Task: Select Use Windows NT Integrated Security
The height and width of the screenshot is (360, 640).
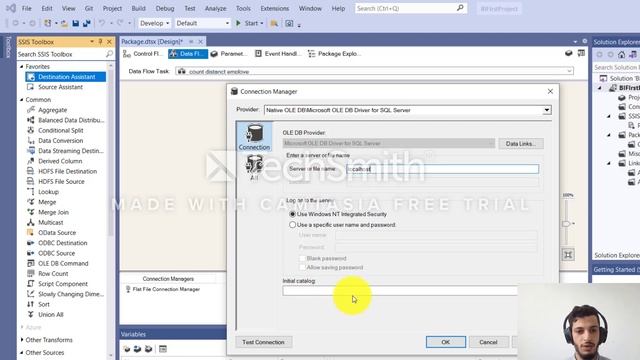Action: [x=292, y=214]
